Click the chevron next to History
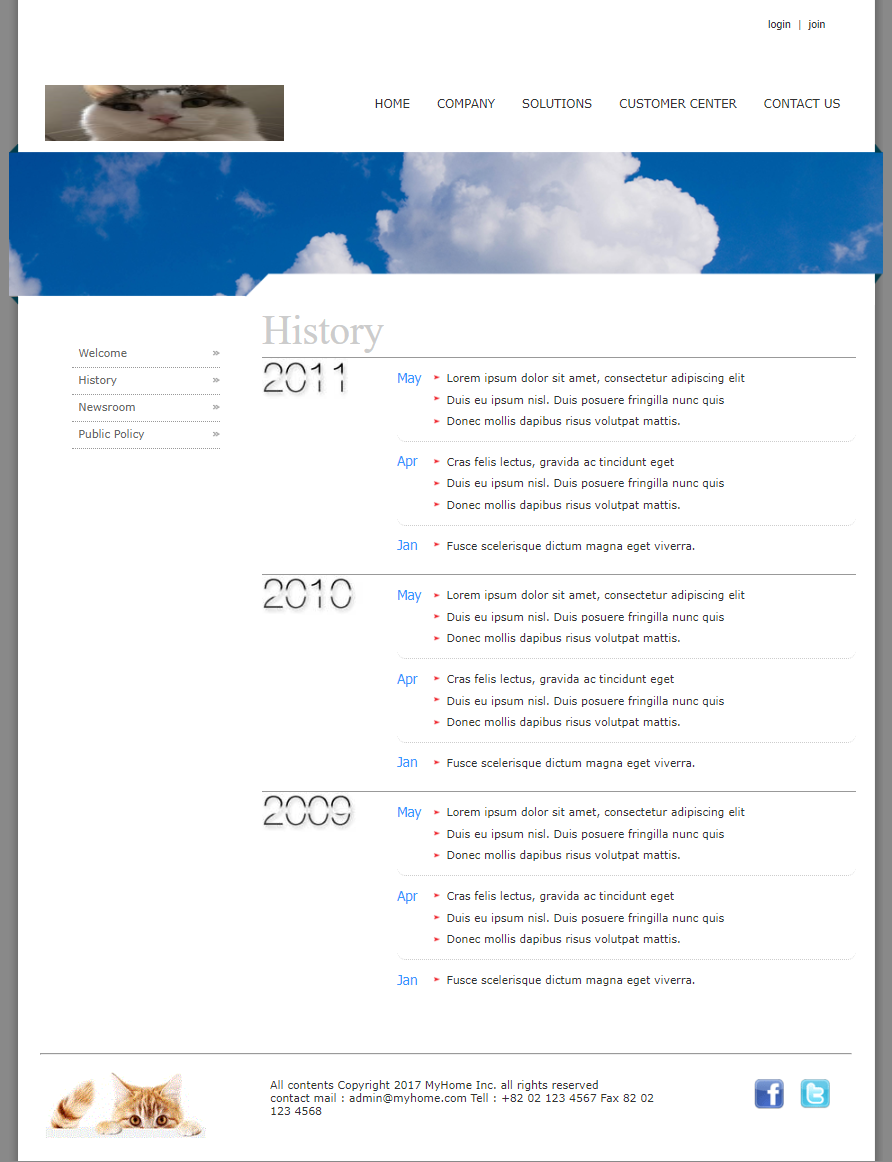Viewport: 892px width, 1162px height. [x=216, y=380]
